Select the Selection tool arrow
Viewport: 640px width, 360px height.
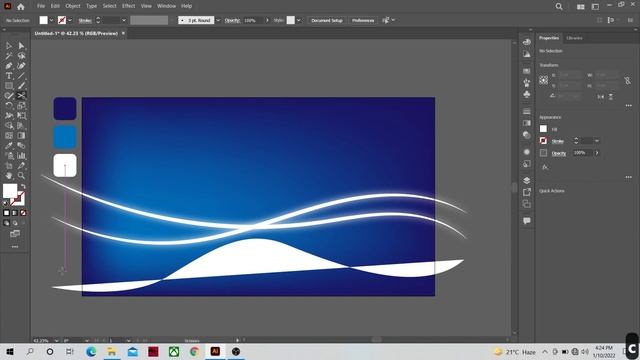click(x=9, y=46)
